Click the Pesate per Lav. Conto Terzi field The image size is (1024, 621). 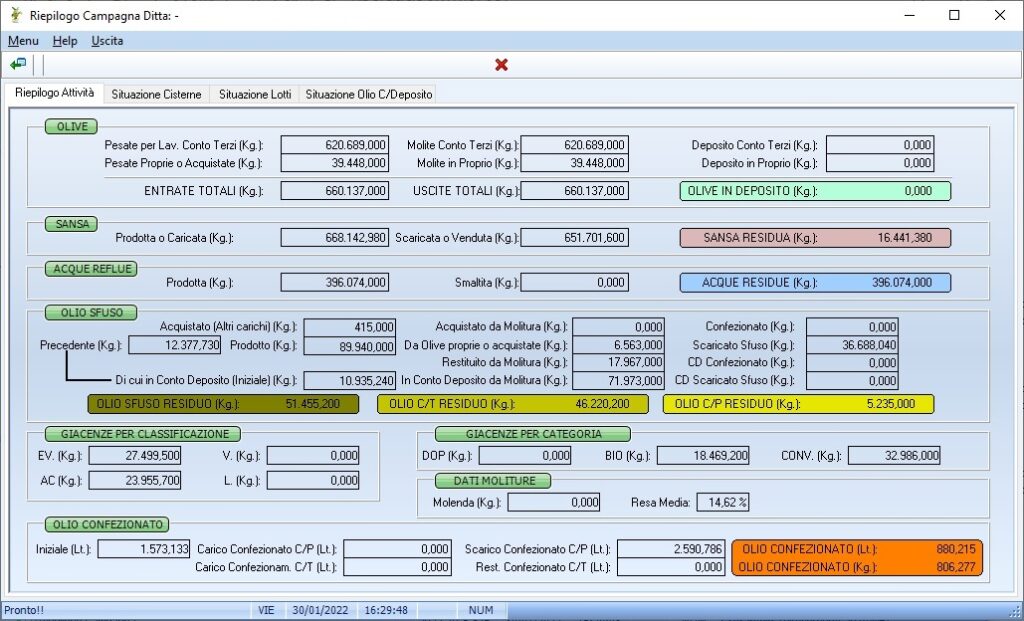(x=334, y=145)
